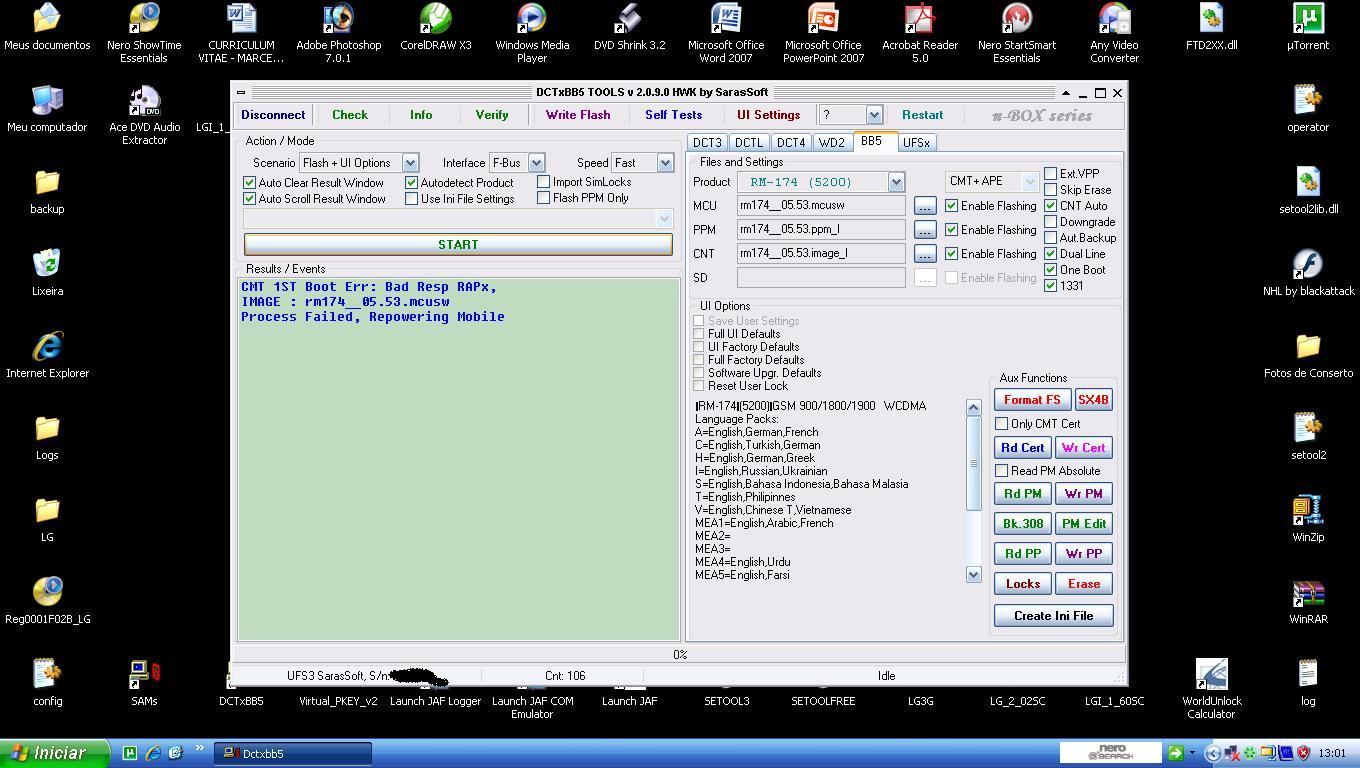Open the ? dropdown in the toolbar
1360x768 pixels.
874,115
